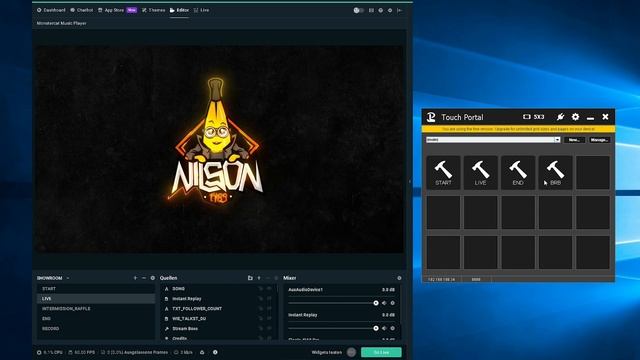Switch to the Live tab

pos(201,10)
